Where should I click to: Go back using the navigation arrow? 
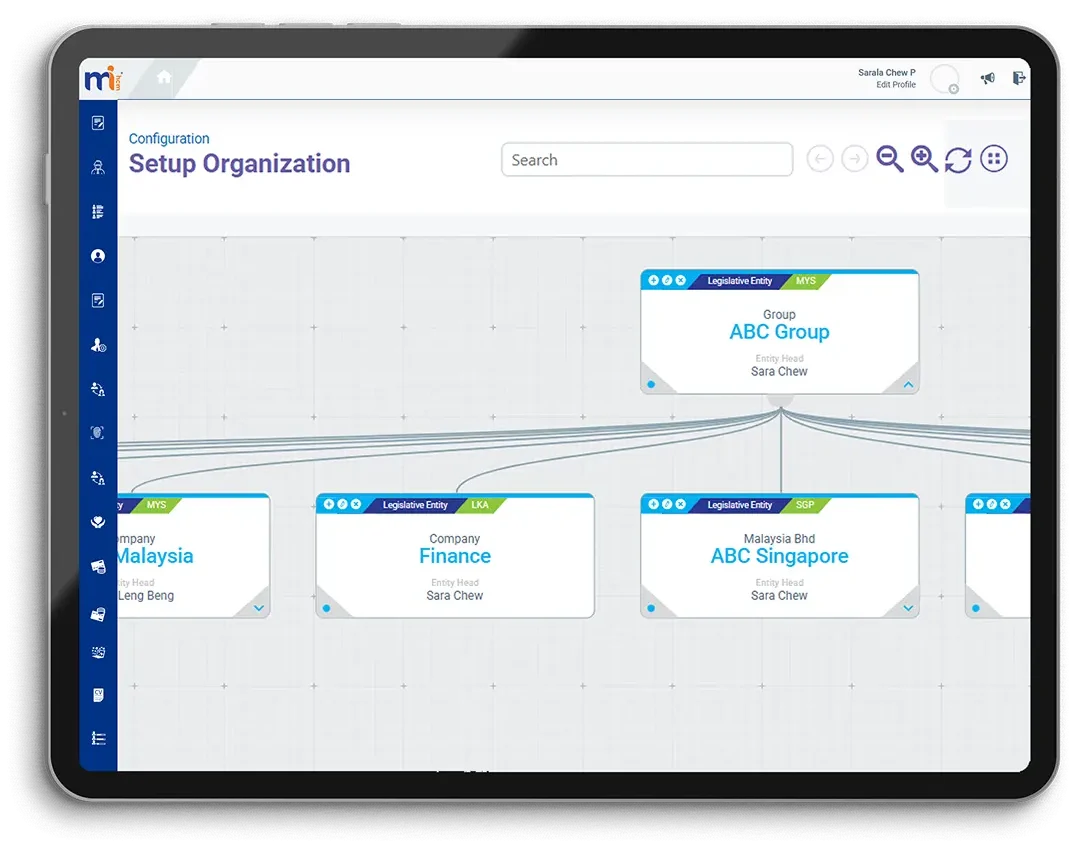820,159
